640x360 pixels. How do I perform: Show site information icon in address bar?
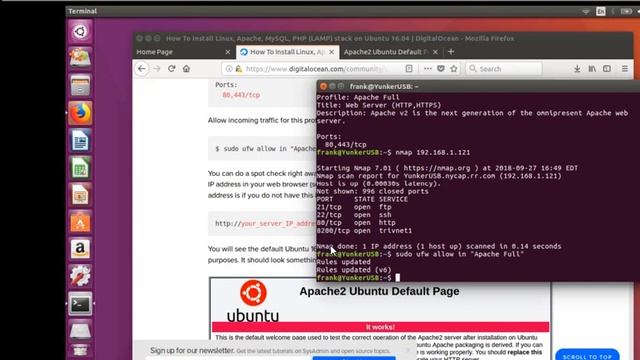coord(229,69)
